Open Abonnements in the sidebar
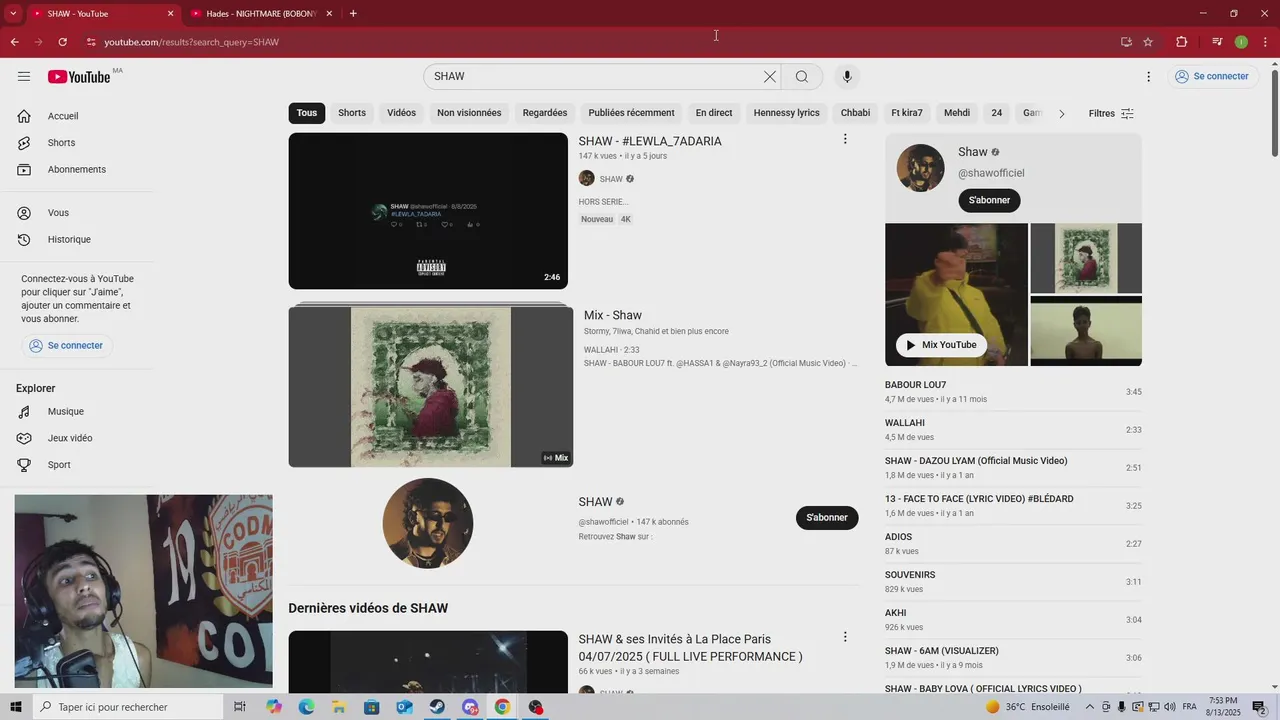 pyautogui.click(x=78, y=169)
